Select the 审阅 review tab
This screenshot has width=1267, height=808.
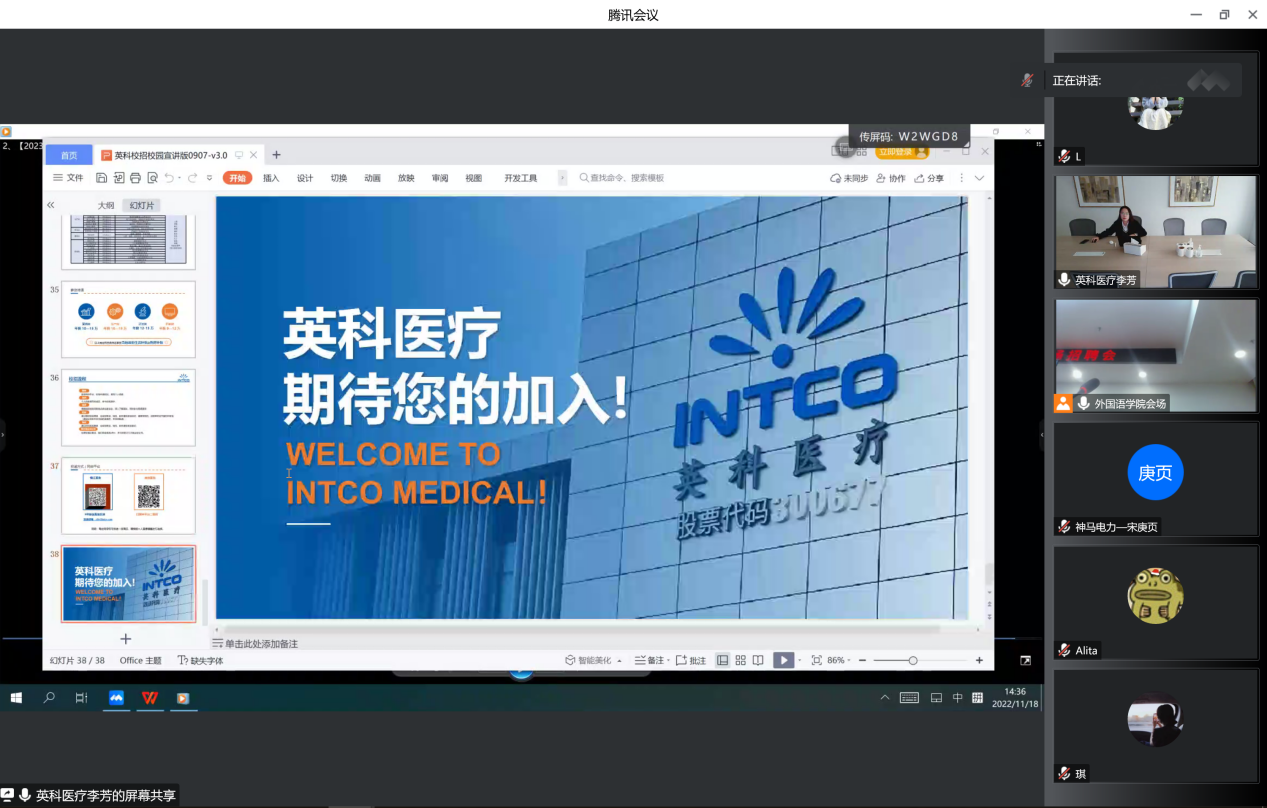coord(440,178)
